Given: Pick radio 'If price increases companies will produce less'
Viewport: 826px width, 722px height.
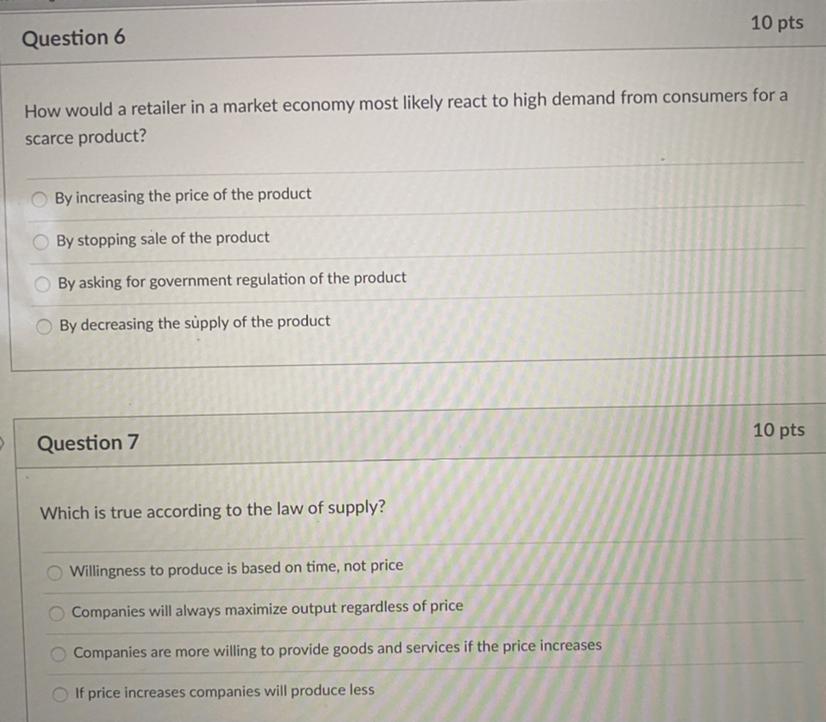Looking at the screenshot, I should point(60,694).
